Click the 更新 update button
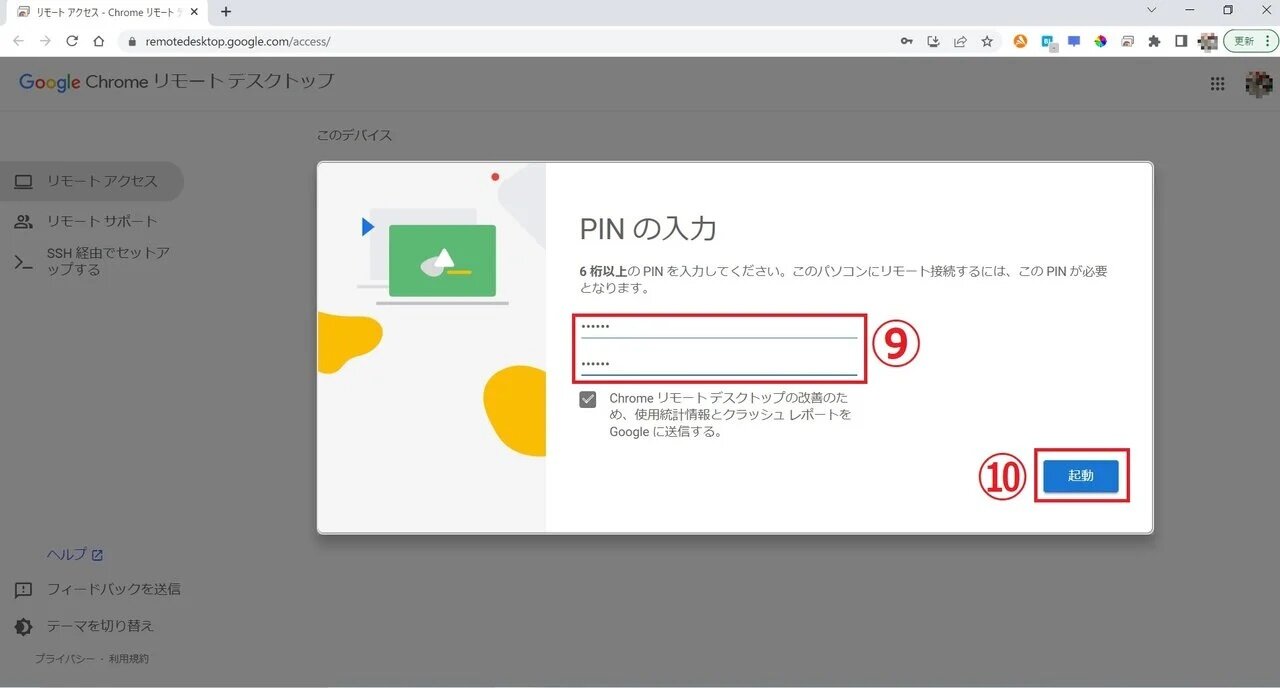 tap(1244, 41)
